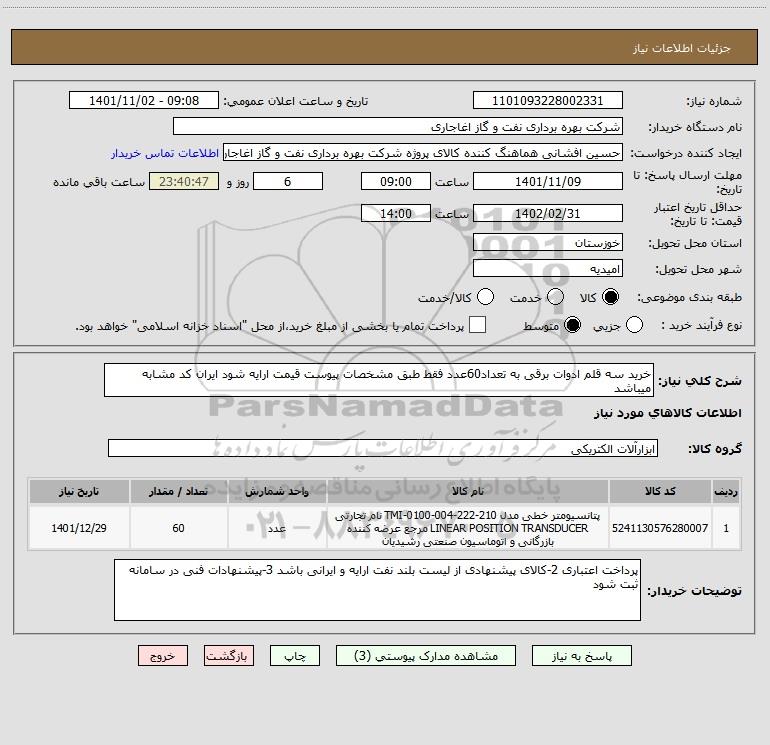Click the شرح کلی نیاز description box

(379, 380)
